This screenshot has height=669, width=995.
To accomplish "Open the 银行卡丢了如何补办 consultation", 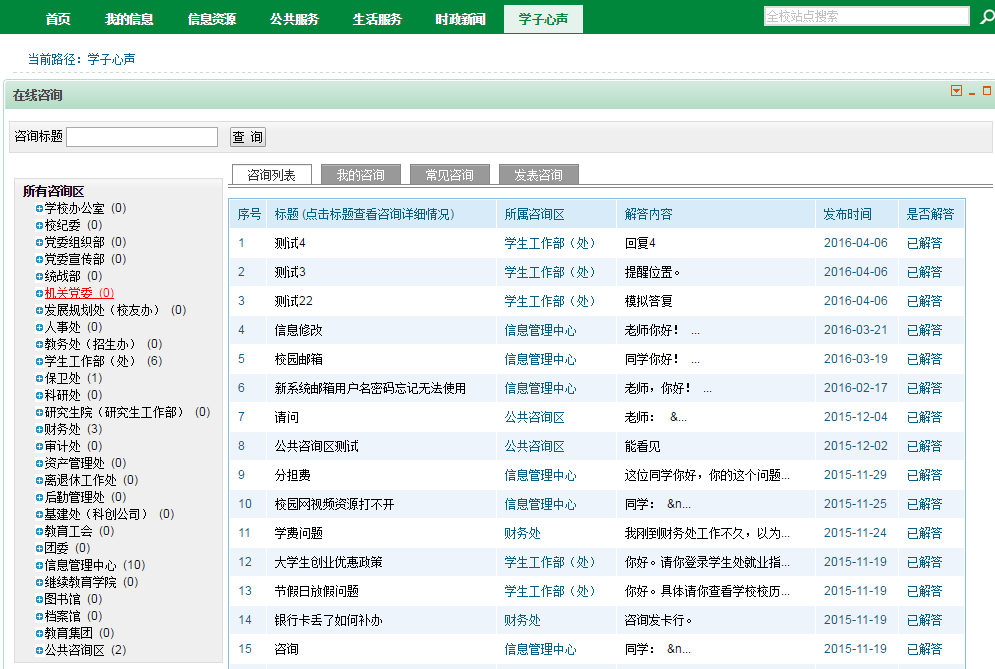I will (x=328, y=620).
